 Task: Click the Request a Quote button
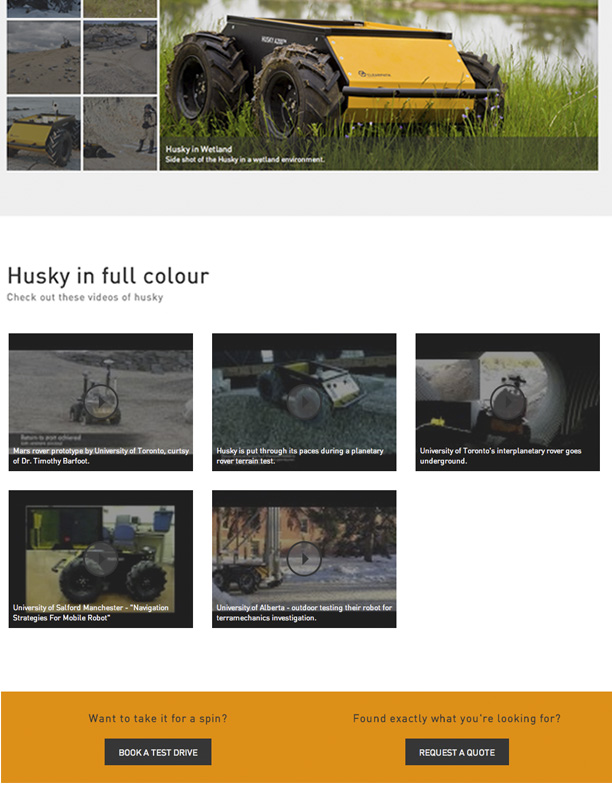pos(457,752)
